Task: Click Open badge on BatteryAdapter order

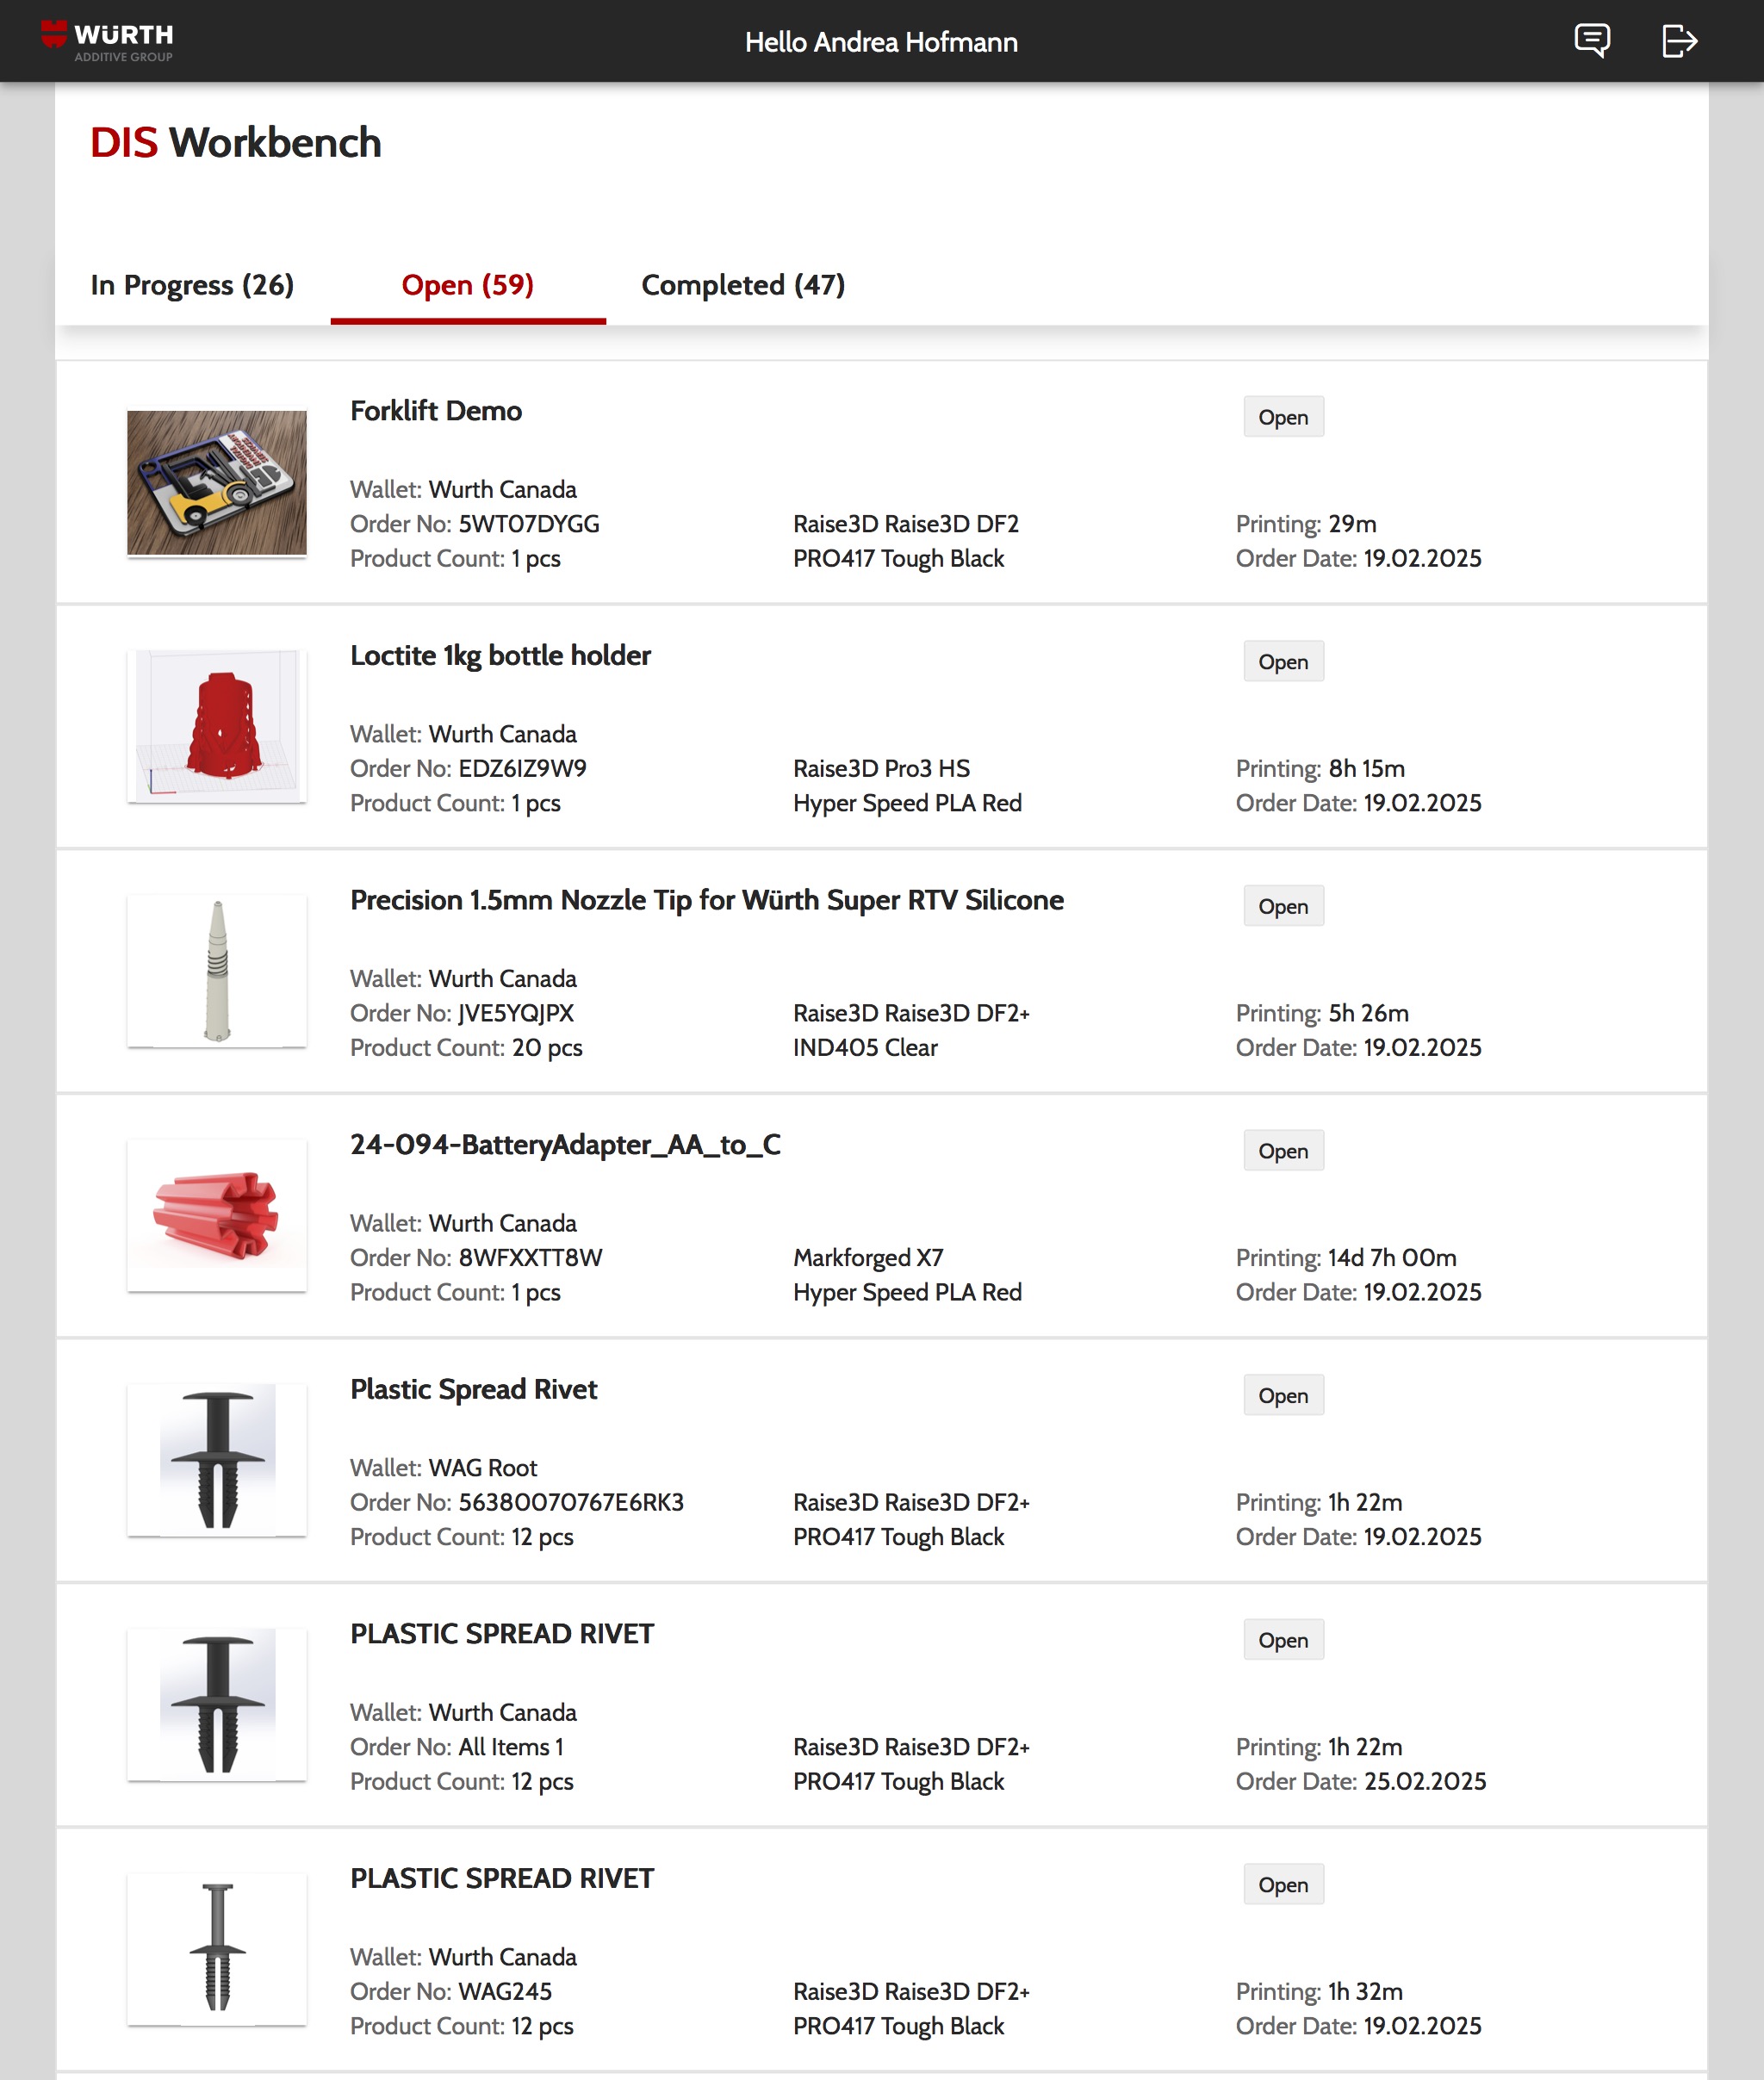Action: click(1283, 1151)
